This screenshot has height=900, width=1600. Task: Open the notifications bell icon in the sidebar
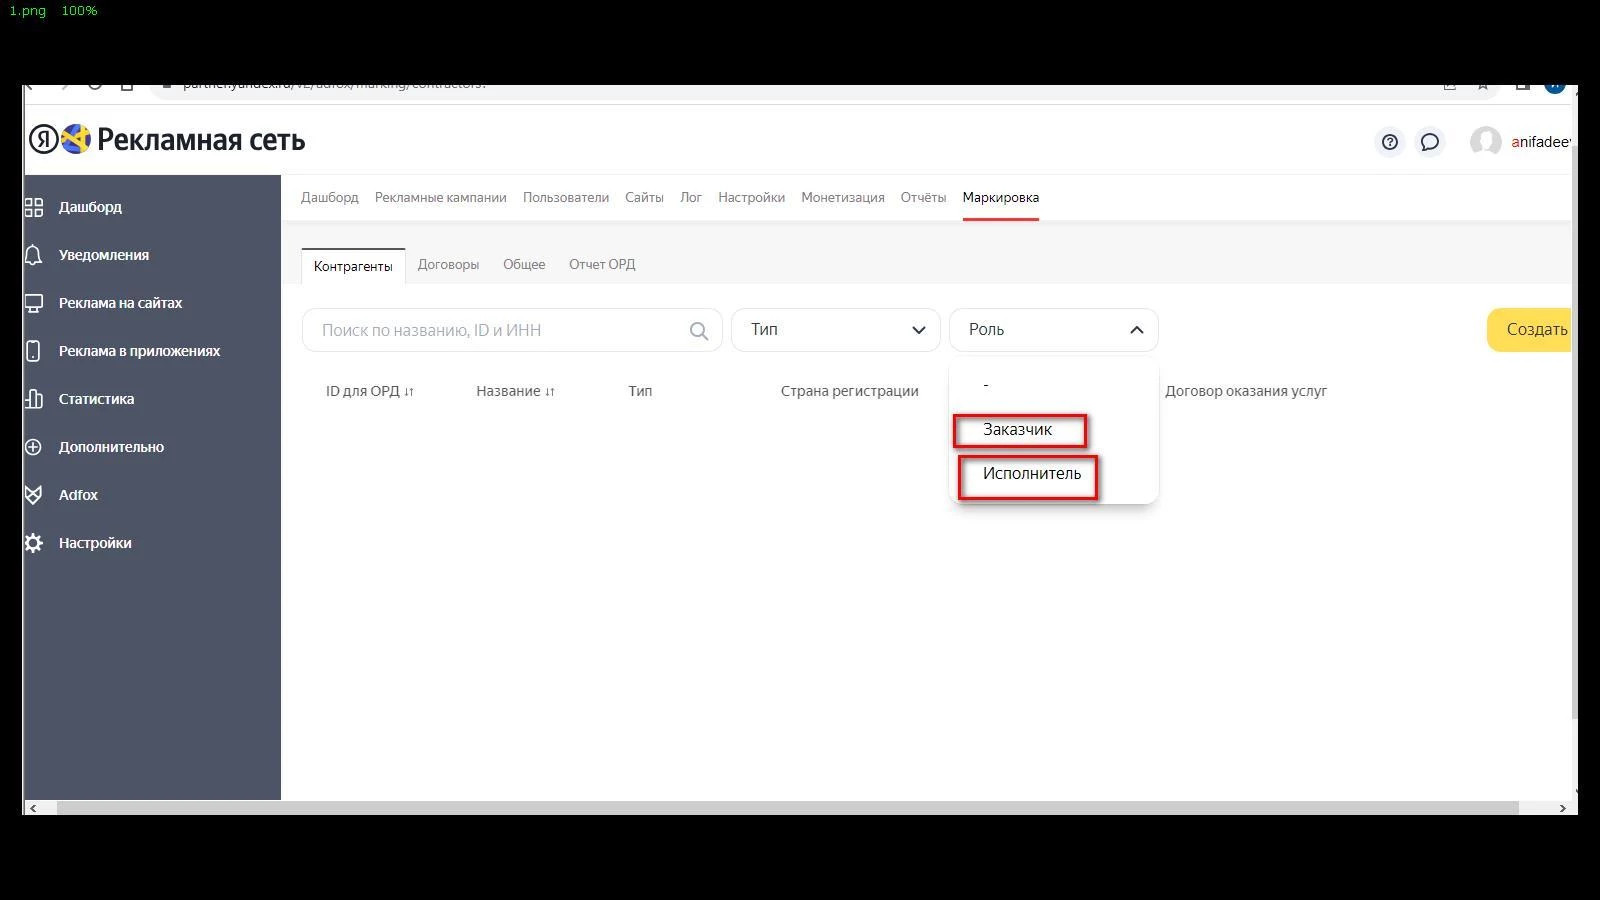click(34, 255)
